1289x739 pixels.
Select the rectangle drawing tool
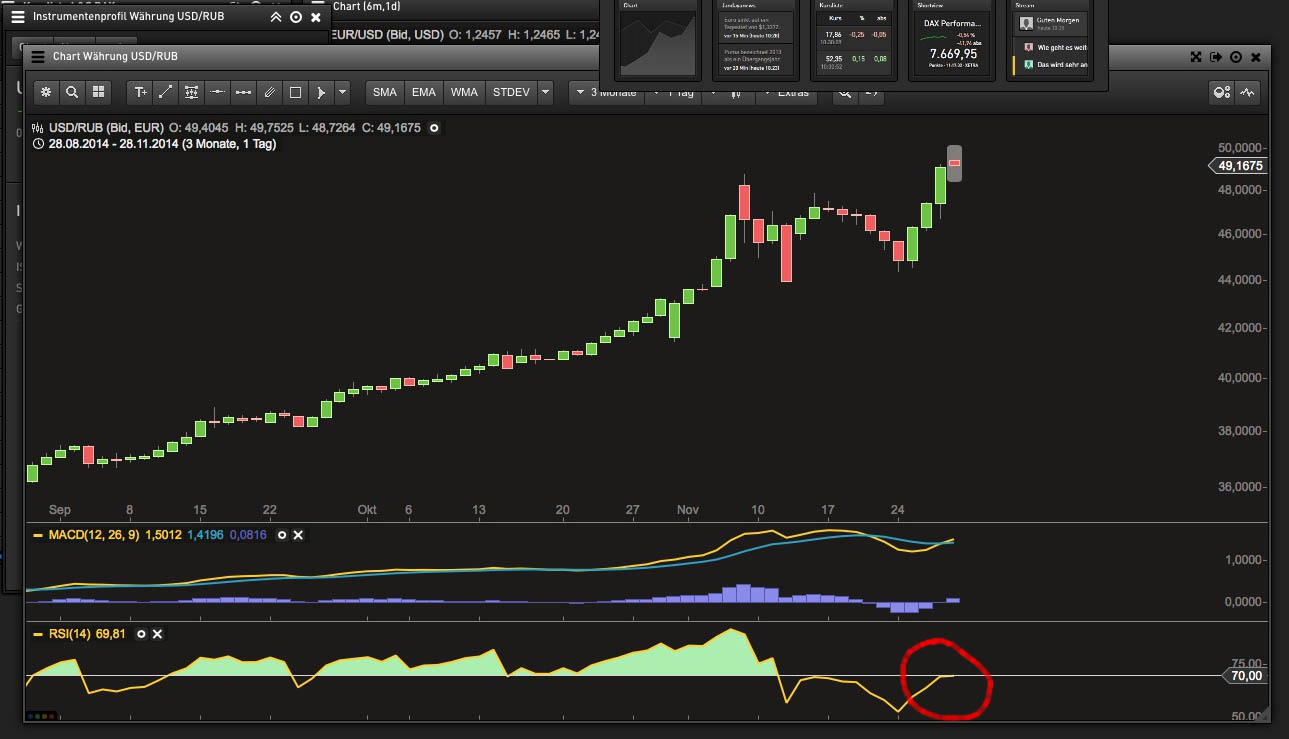pos(295,92)
